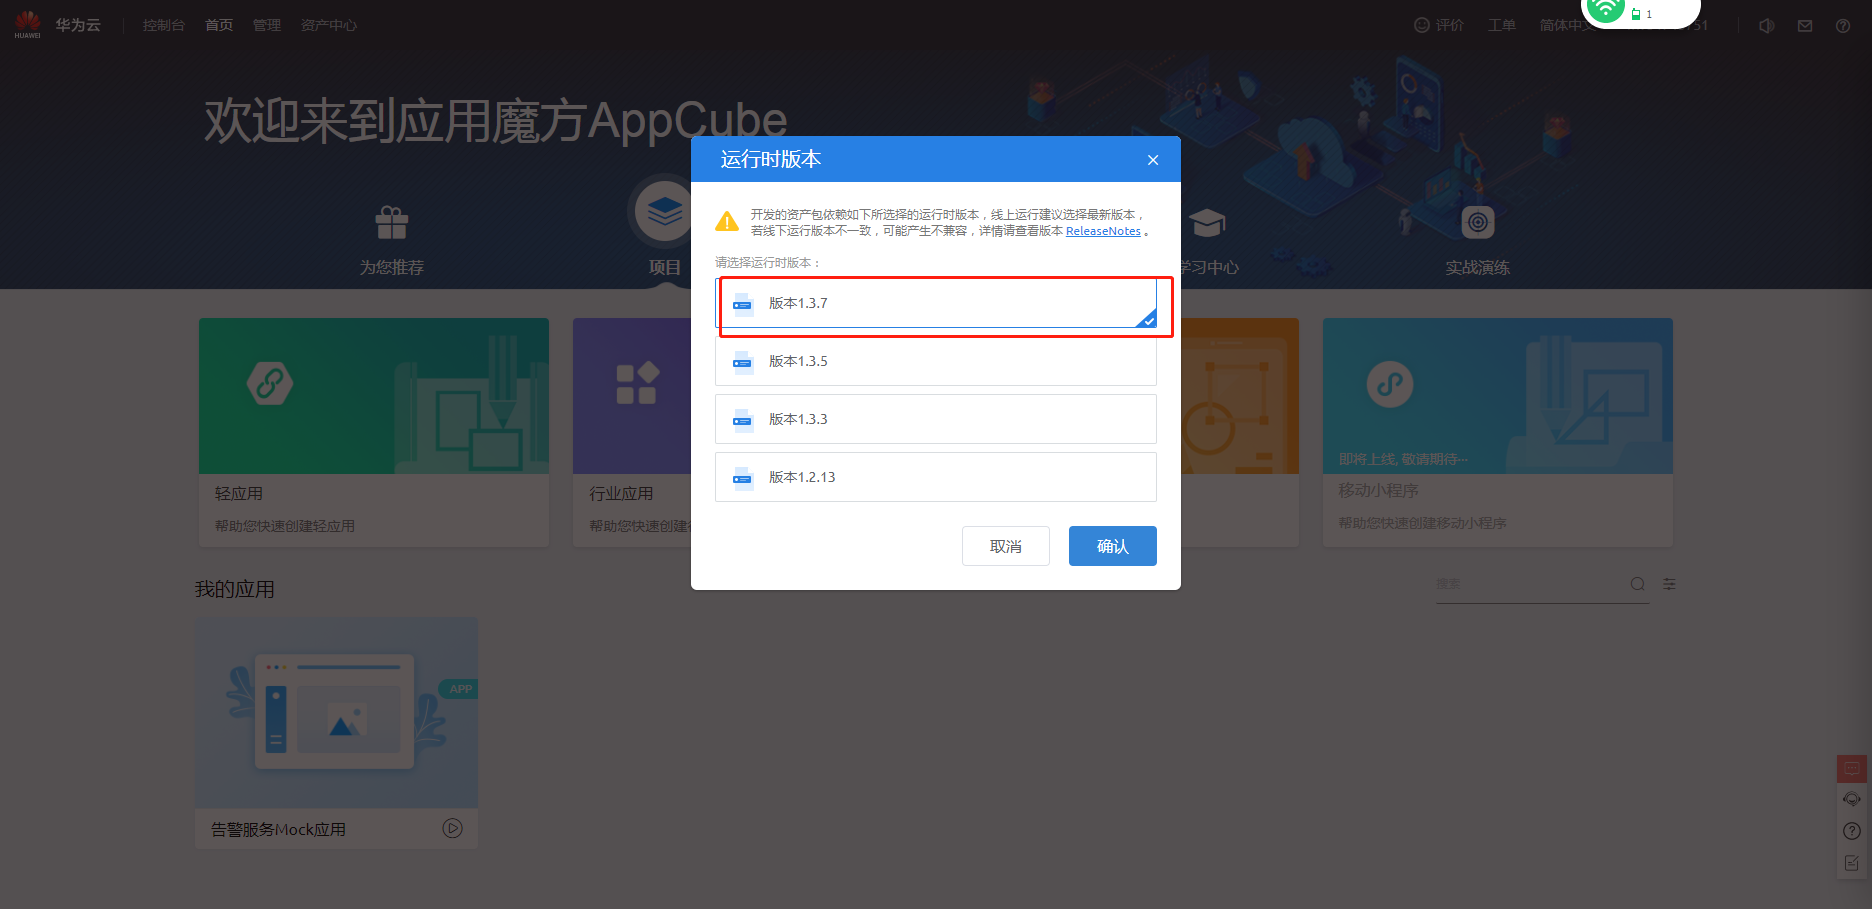Pick runtime version 1.2.13
Viewport: 1872px width, 909px height.
[x=936, y=477]
